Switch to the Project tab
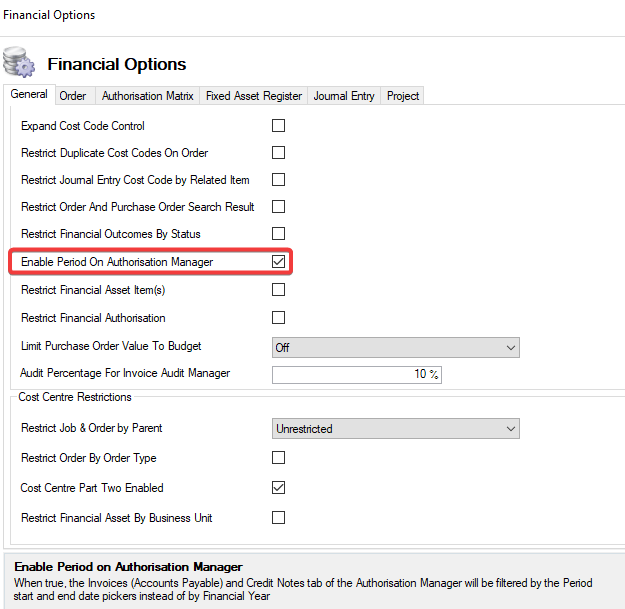625x609 pixels. point(403,96)
